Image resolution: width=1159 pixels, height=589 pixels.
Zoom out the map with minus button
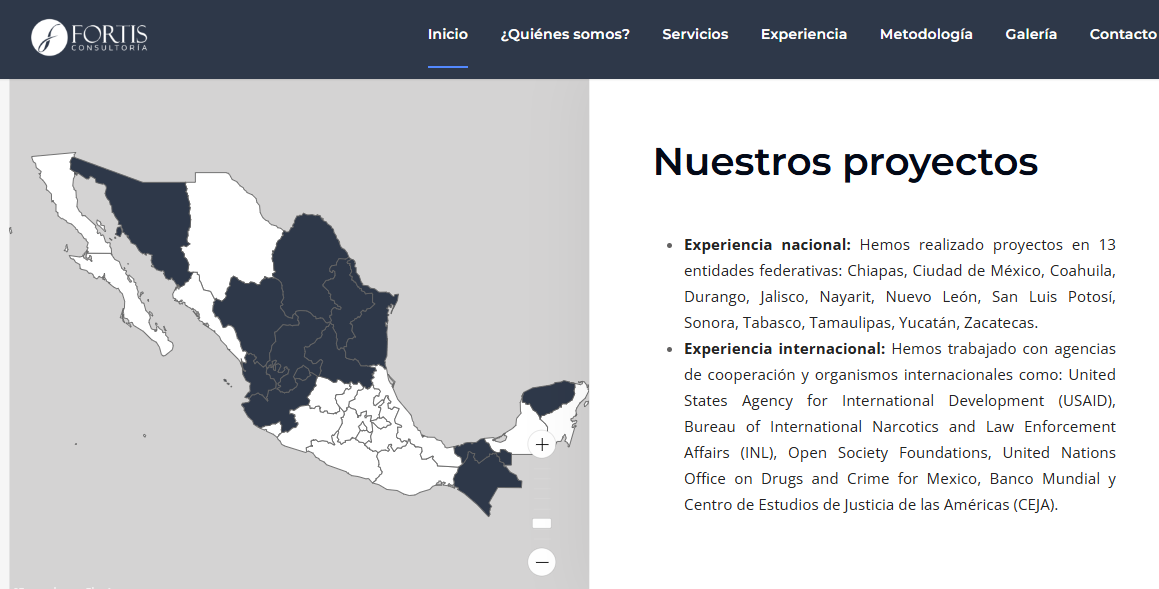point(542,562)
